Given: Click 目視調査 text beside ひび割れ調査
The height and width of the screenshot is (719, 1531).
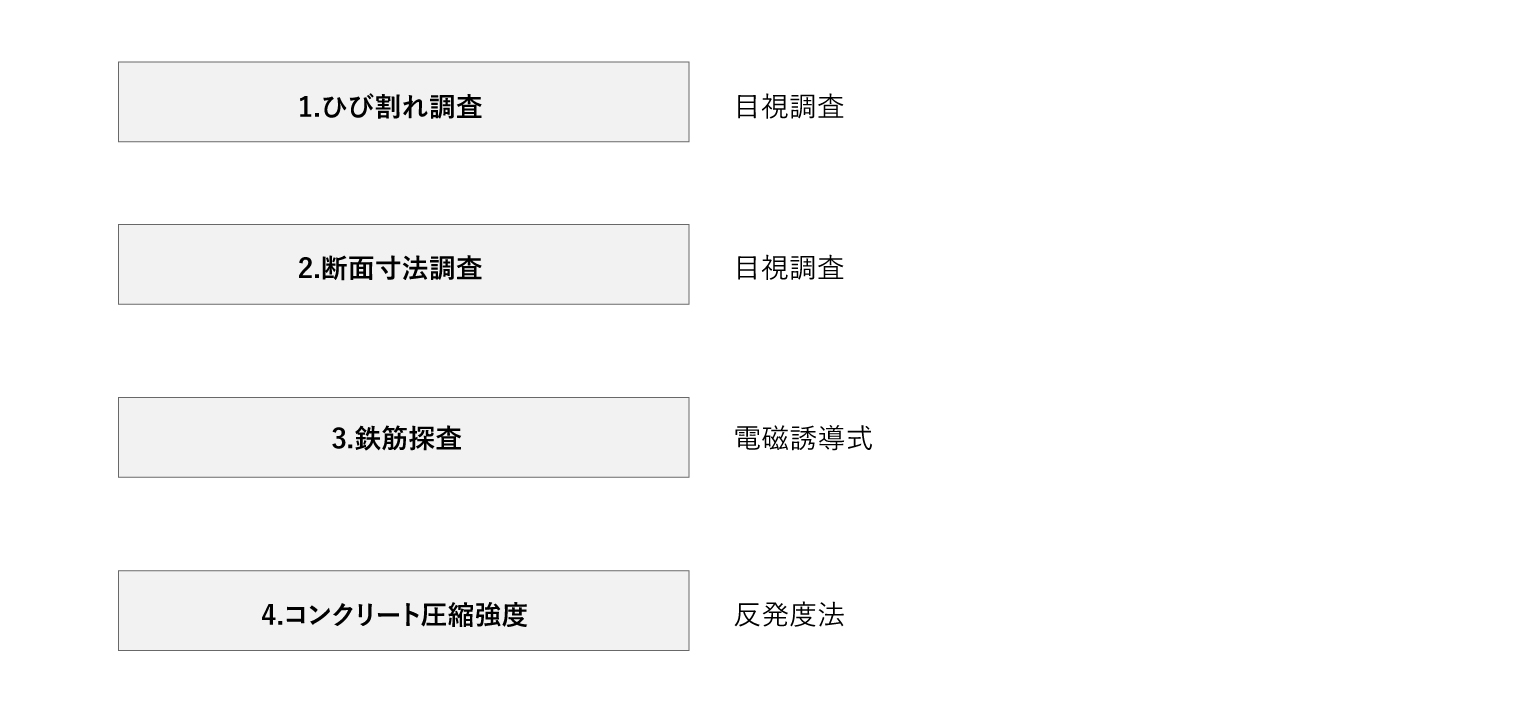Looking at the screenshot, I should [789, 107].
